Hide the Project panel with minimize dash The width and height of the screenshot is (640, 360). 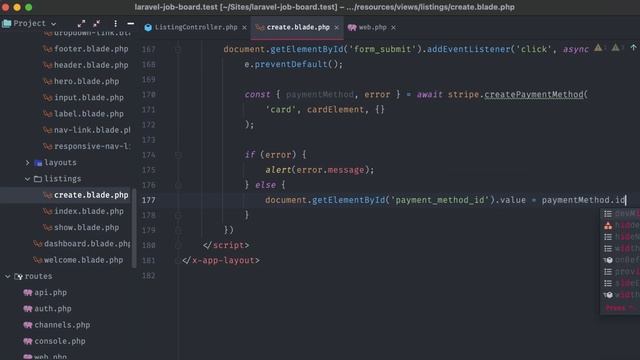pos(131,24)
